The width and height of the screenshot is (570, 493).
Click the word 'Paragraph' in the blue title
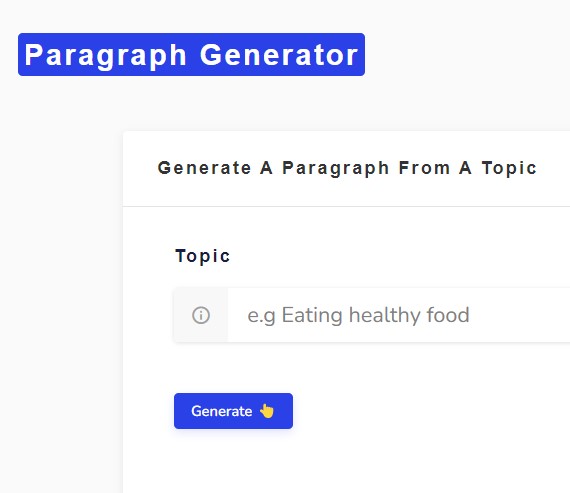click(x=105, y=55)
